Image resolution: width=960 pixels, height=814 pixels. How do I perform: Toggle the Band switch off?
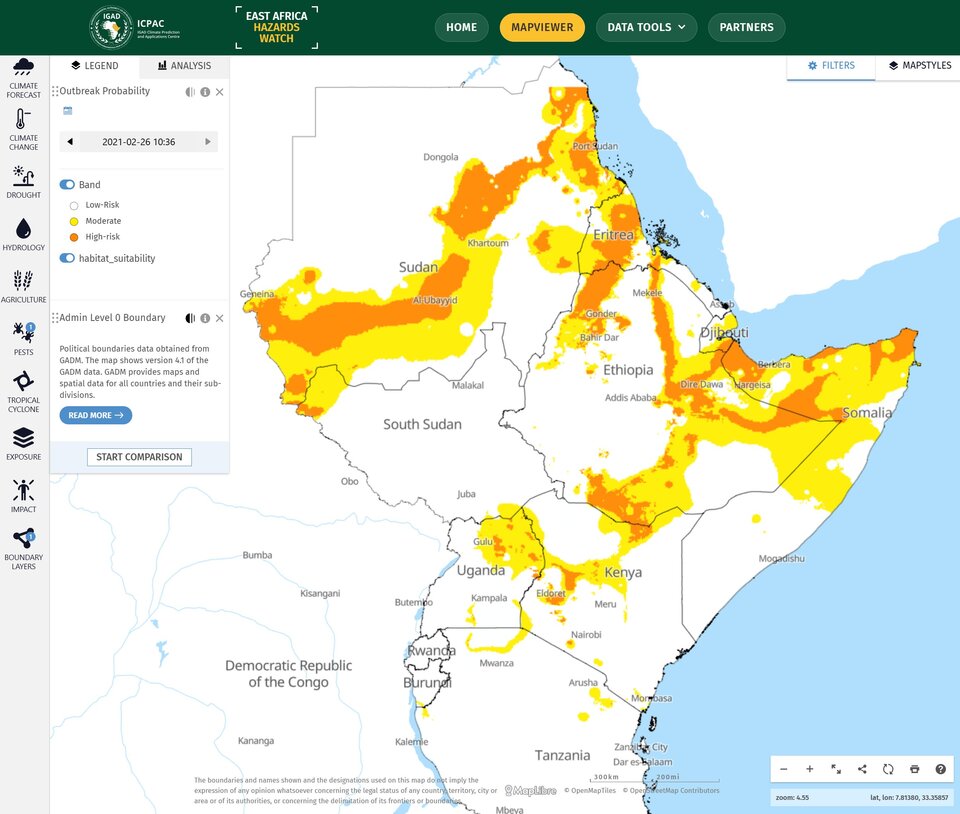click(68, 185)
